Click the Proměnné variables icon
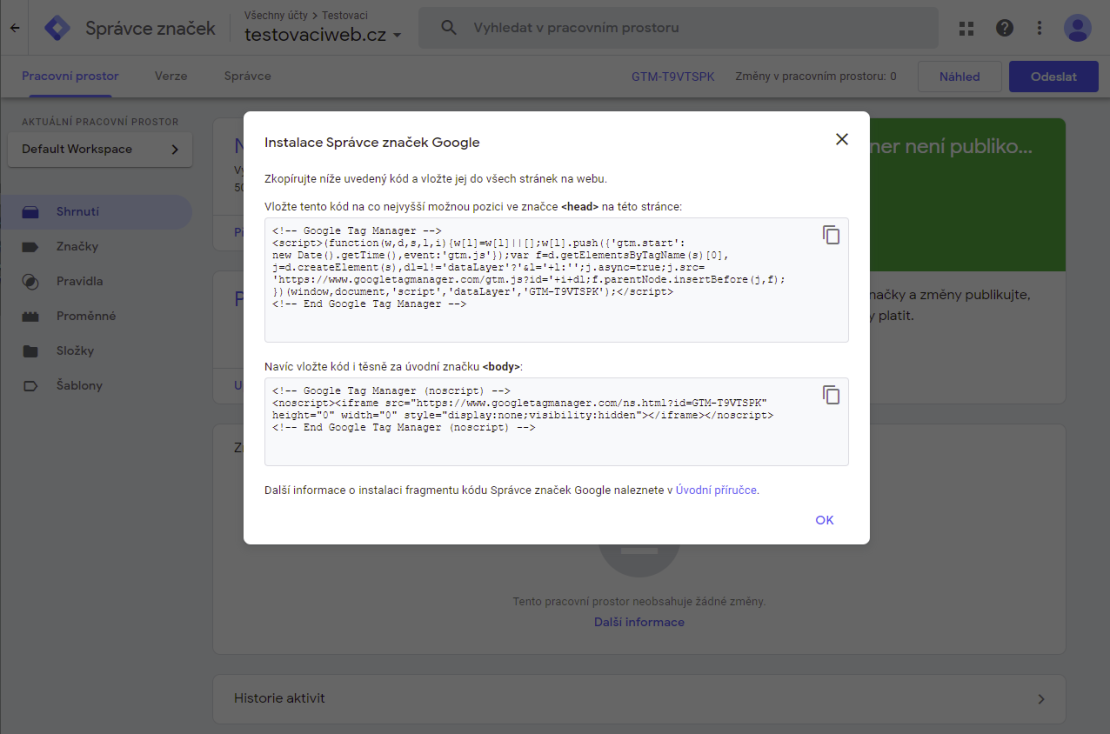The width and height of the screenshot is (1110, 734). [30, 316]
